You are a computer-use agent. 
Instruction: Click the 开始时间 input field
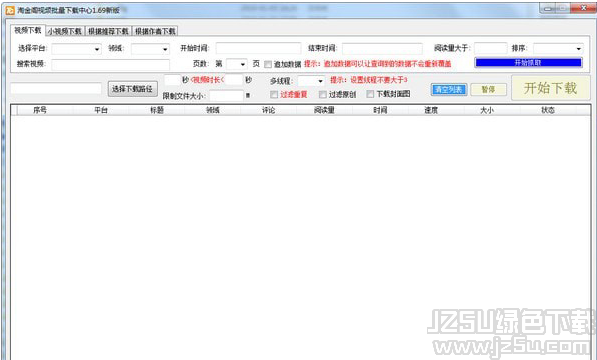(x=258, y=48)
